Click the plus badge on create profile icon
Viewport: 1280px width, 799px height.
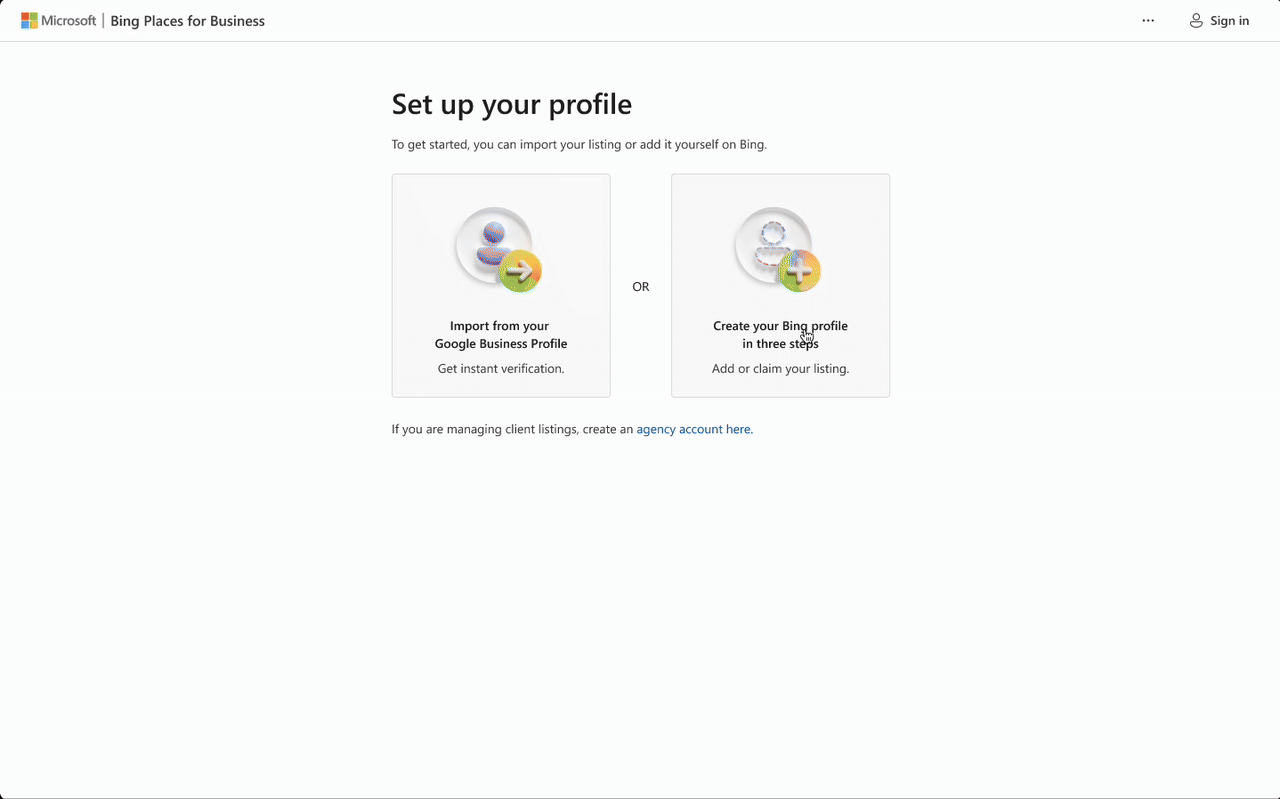tap(800, 271)
